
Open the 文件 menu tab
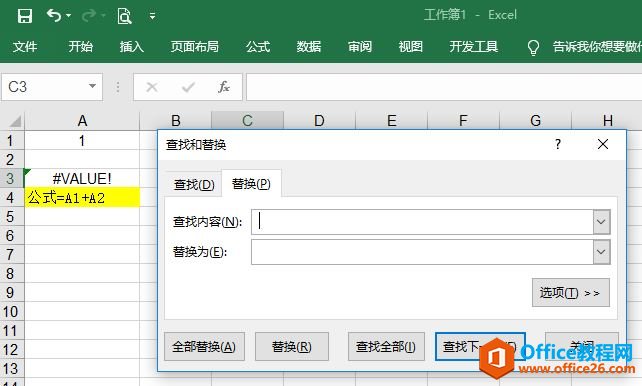tap(25, 47)
